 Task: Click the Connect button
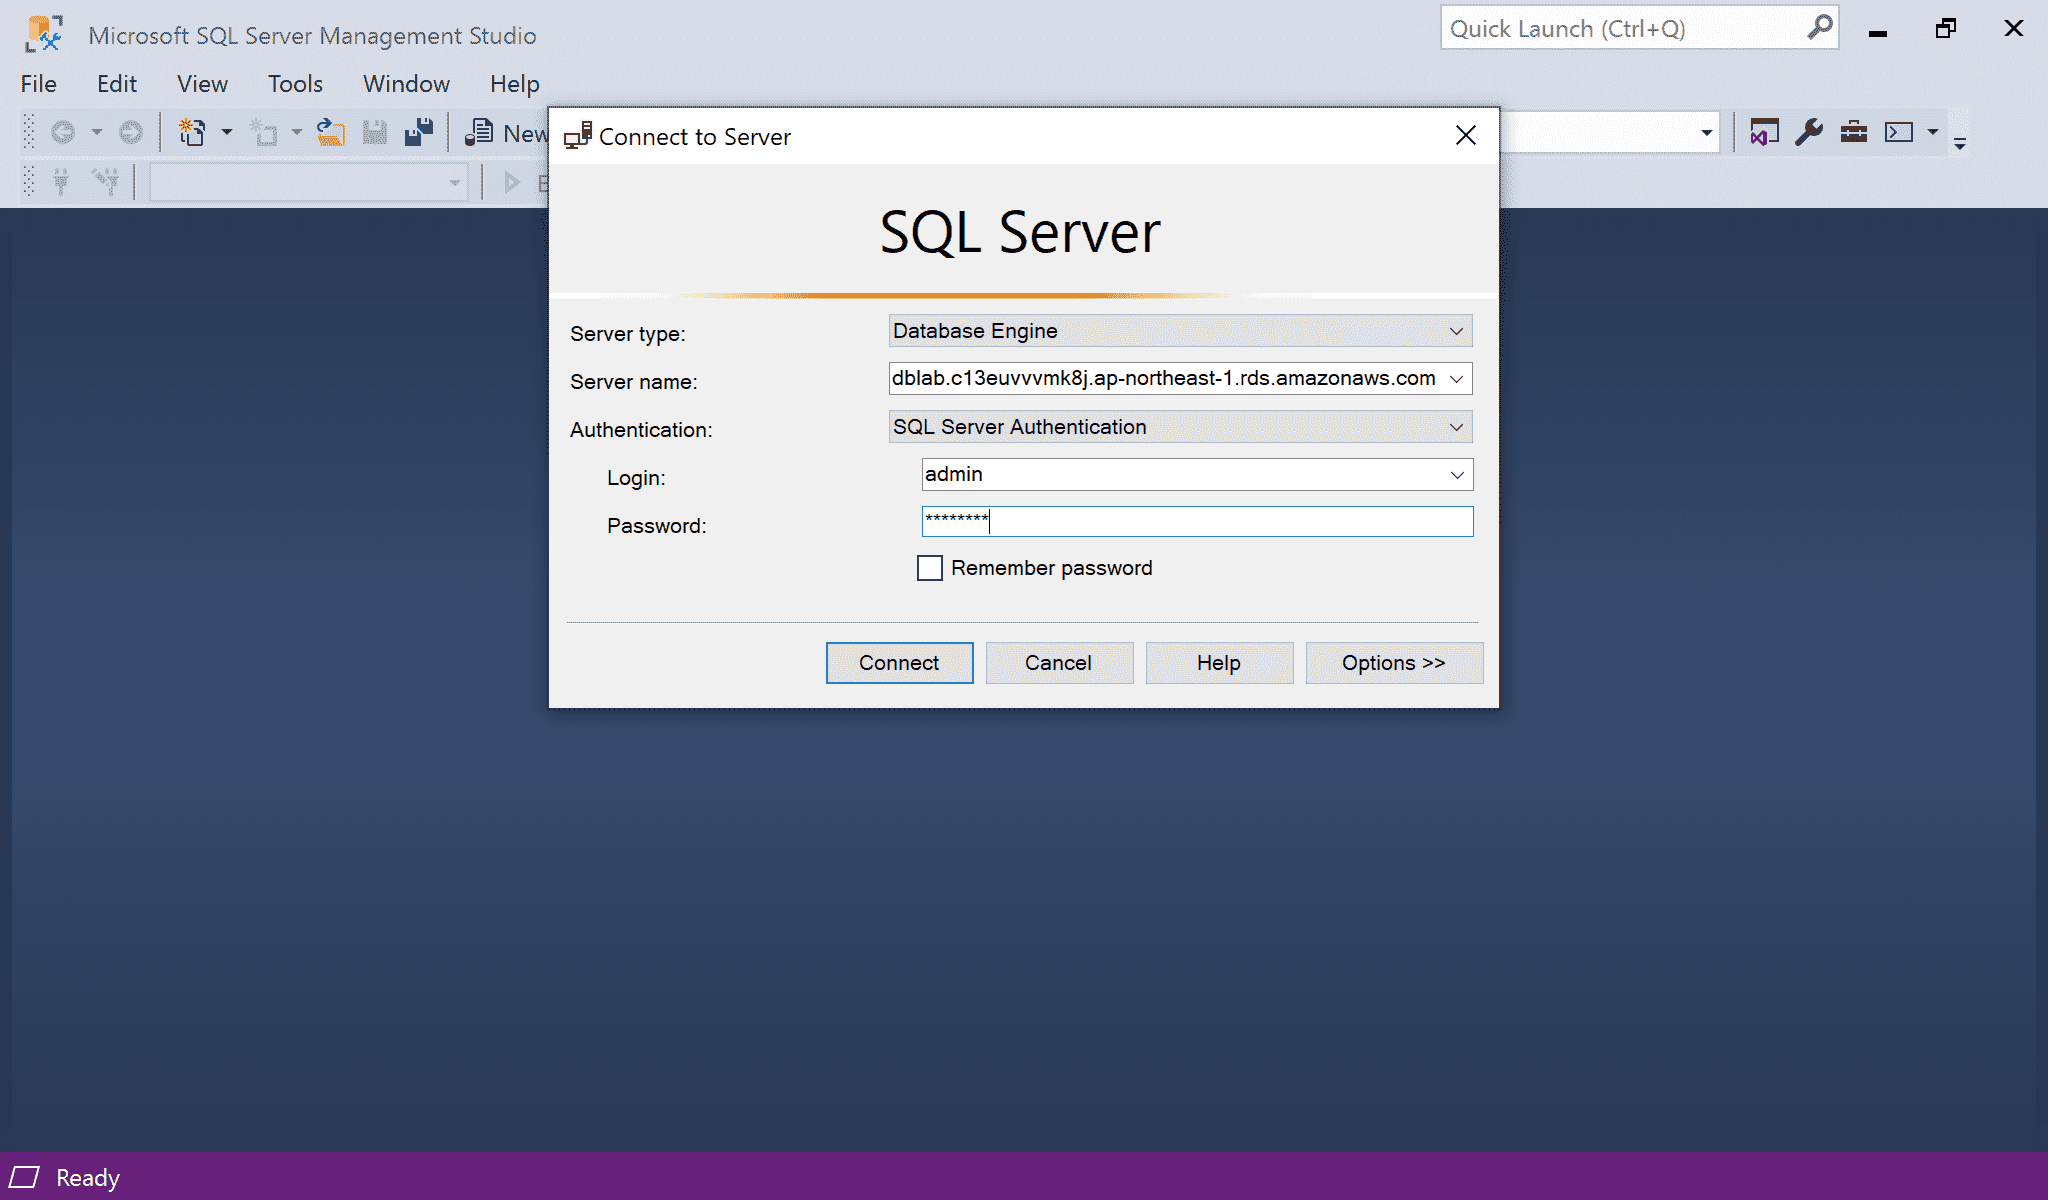899,663
